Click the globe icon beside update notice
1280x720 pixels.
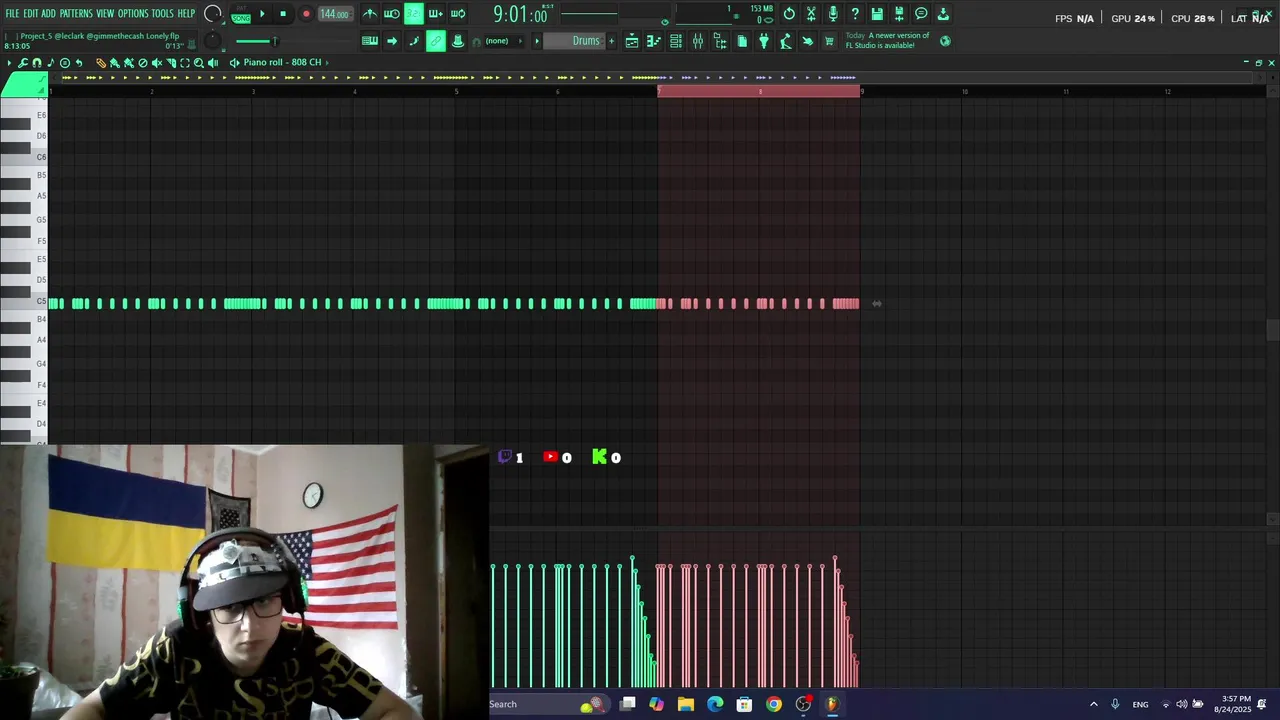(x=945, y=41)
